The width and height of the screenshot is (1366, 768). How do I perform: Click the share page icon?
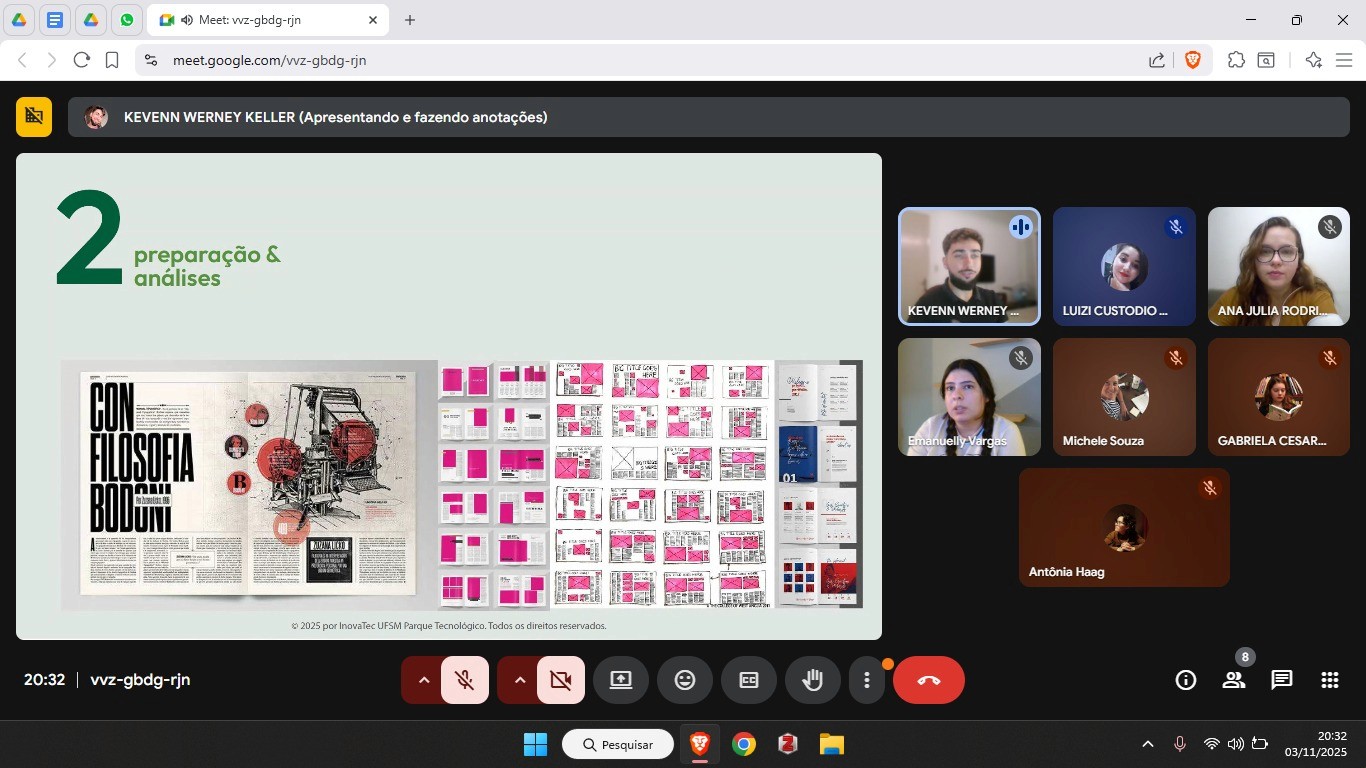click(1157, 60)
